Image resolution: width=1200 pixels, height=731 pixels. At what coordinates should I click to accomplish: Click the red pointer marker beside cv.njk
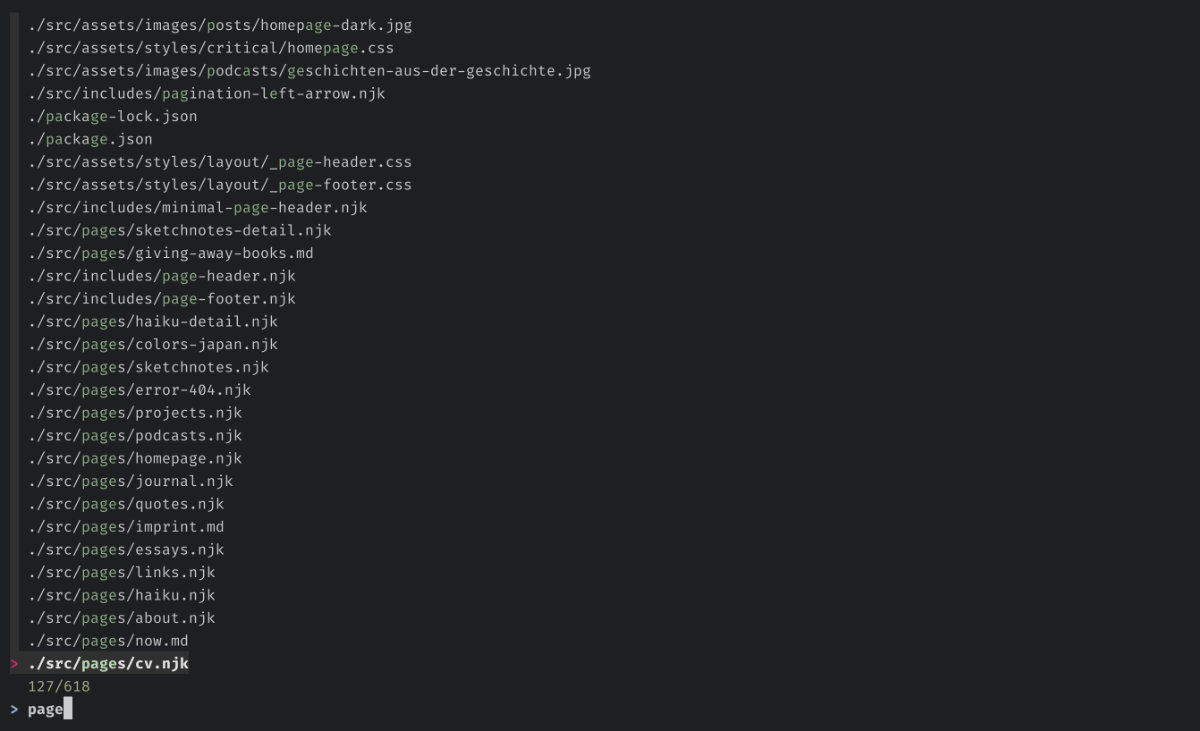pyautogui.click(x=14, y=663)
